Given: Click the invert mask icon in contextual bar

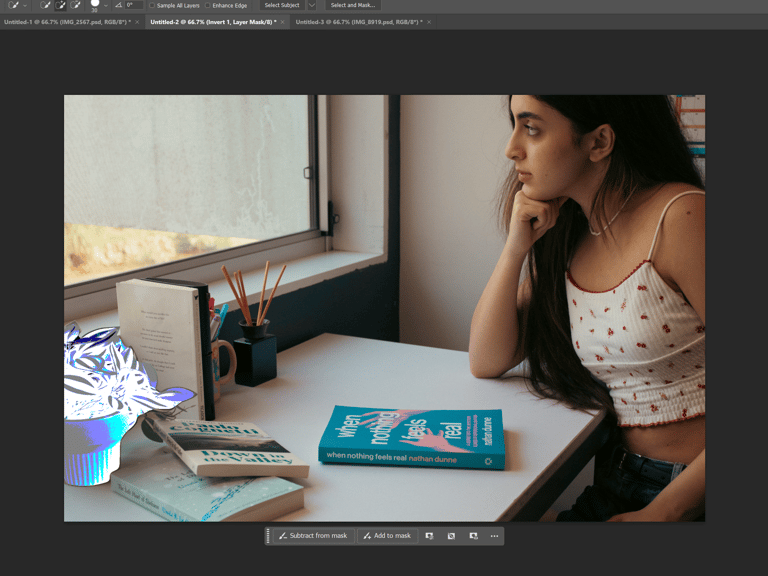Looking at the screenshot, I should click(x=451, y=536).
